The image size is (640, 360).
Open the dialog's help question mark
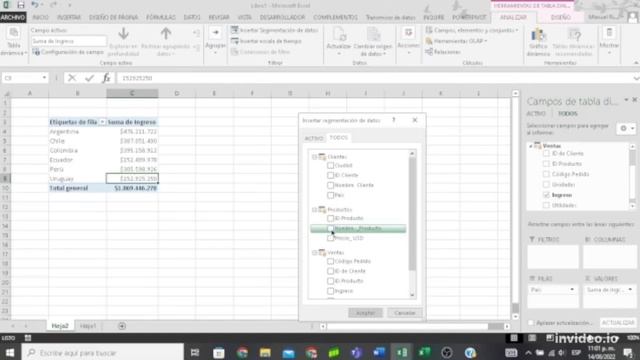[394, 120]
